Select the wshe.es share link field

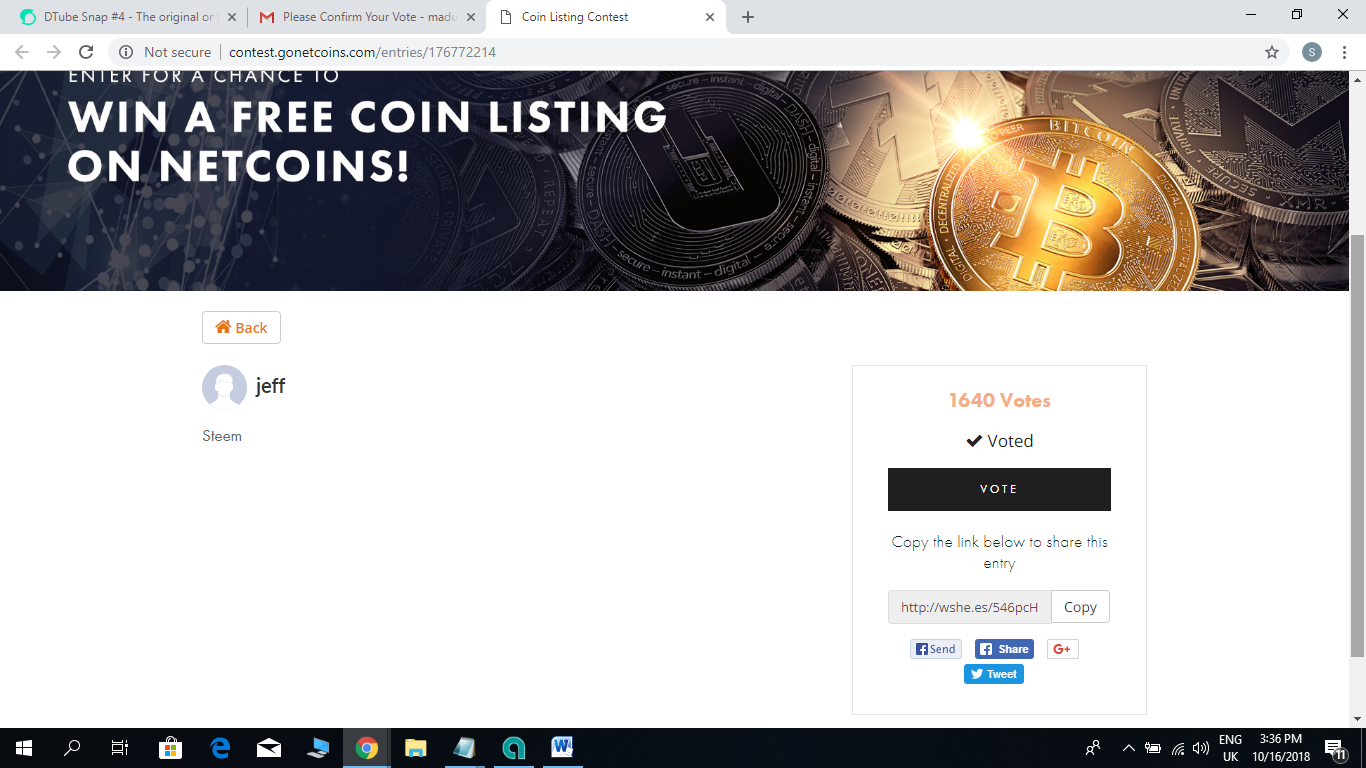970,607
